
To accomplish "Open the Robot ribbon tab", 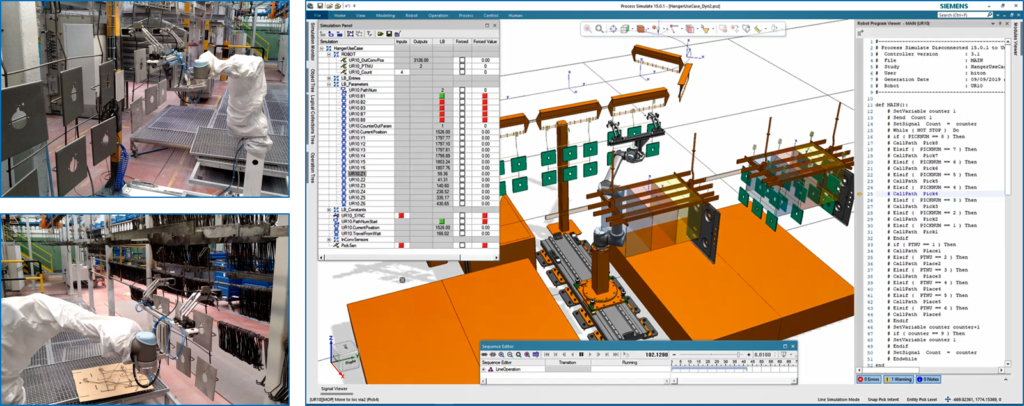I will coord(412,14).
